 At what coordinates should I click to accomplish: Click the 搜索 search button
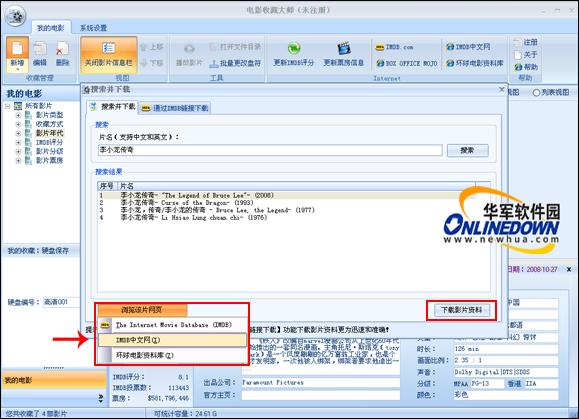pos(467,150)
